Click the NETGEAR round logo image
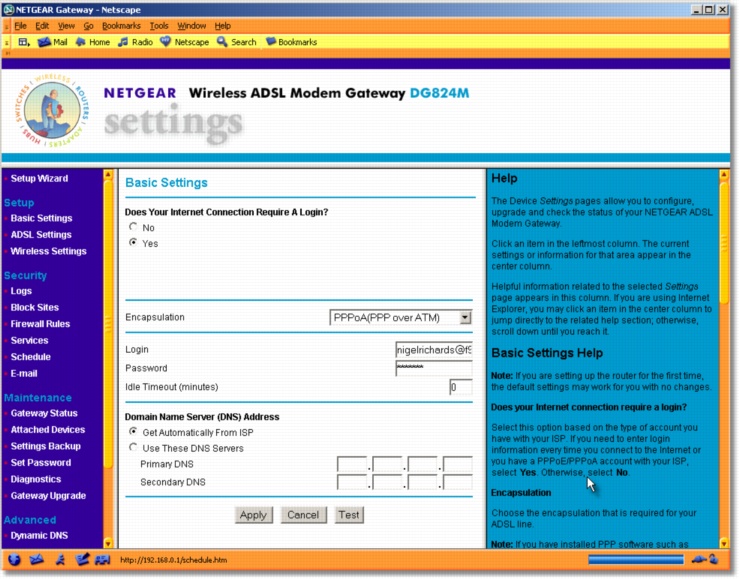Image resolution: width=739 pixels, height=579 pixels. [52, 111]
